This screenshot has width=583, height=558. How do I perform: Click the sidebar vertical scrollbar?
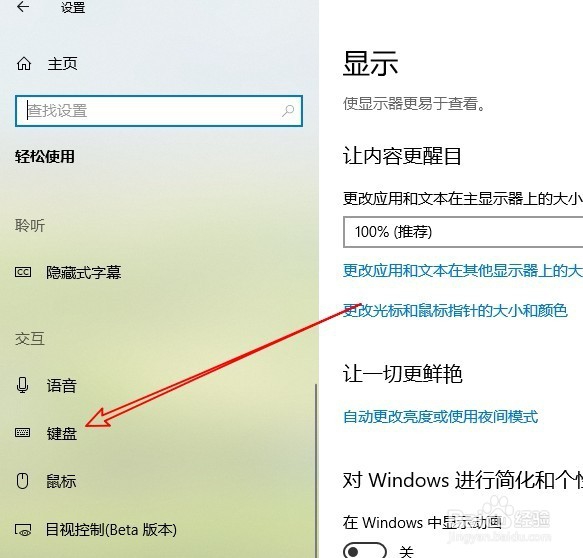pos(316,470)
